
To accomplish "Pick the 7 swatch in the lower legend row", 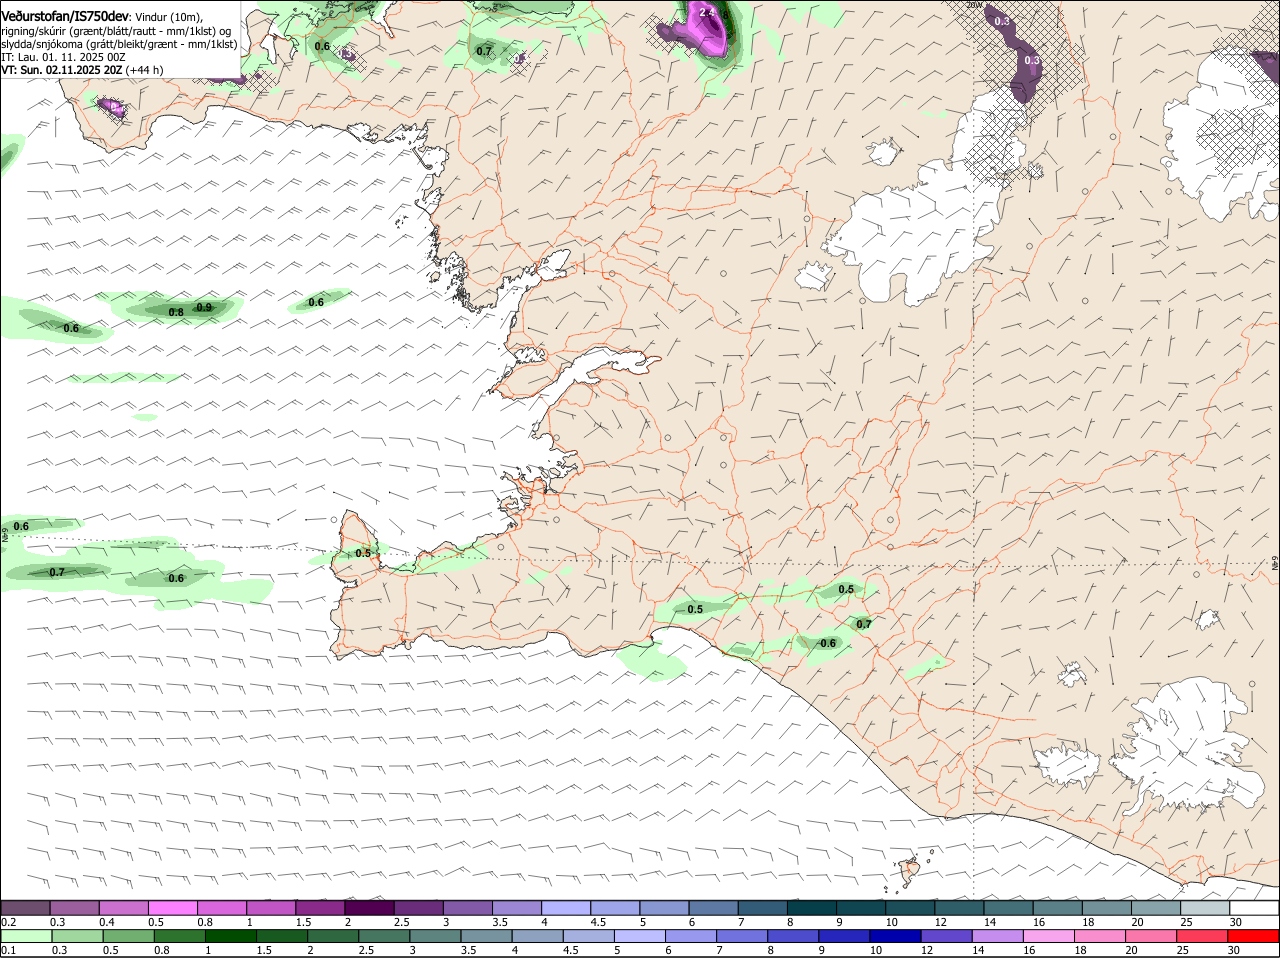I will tap(743, 936).
